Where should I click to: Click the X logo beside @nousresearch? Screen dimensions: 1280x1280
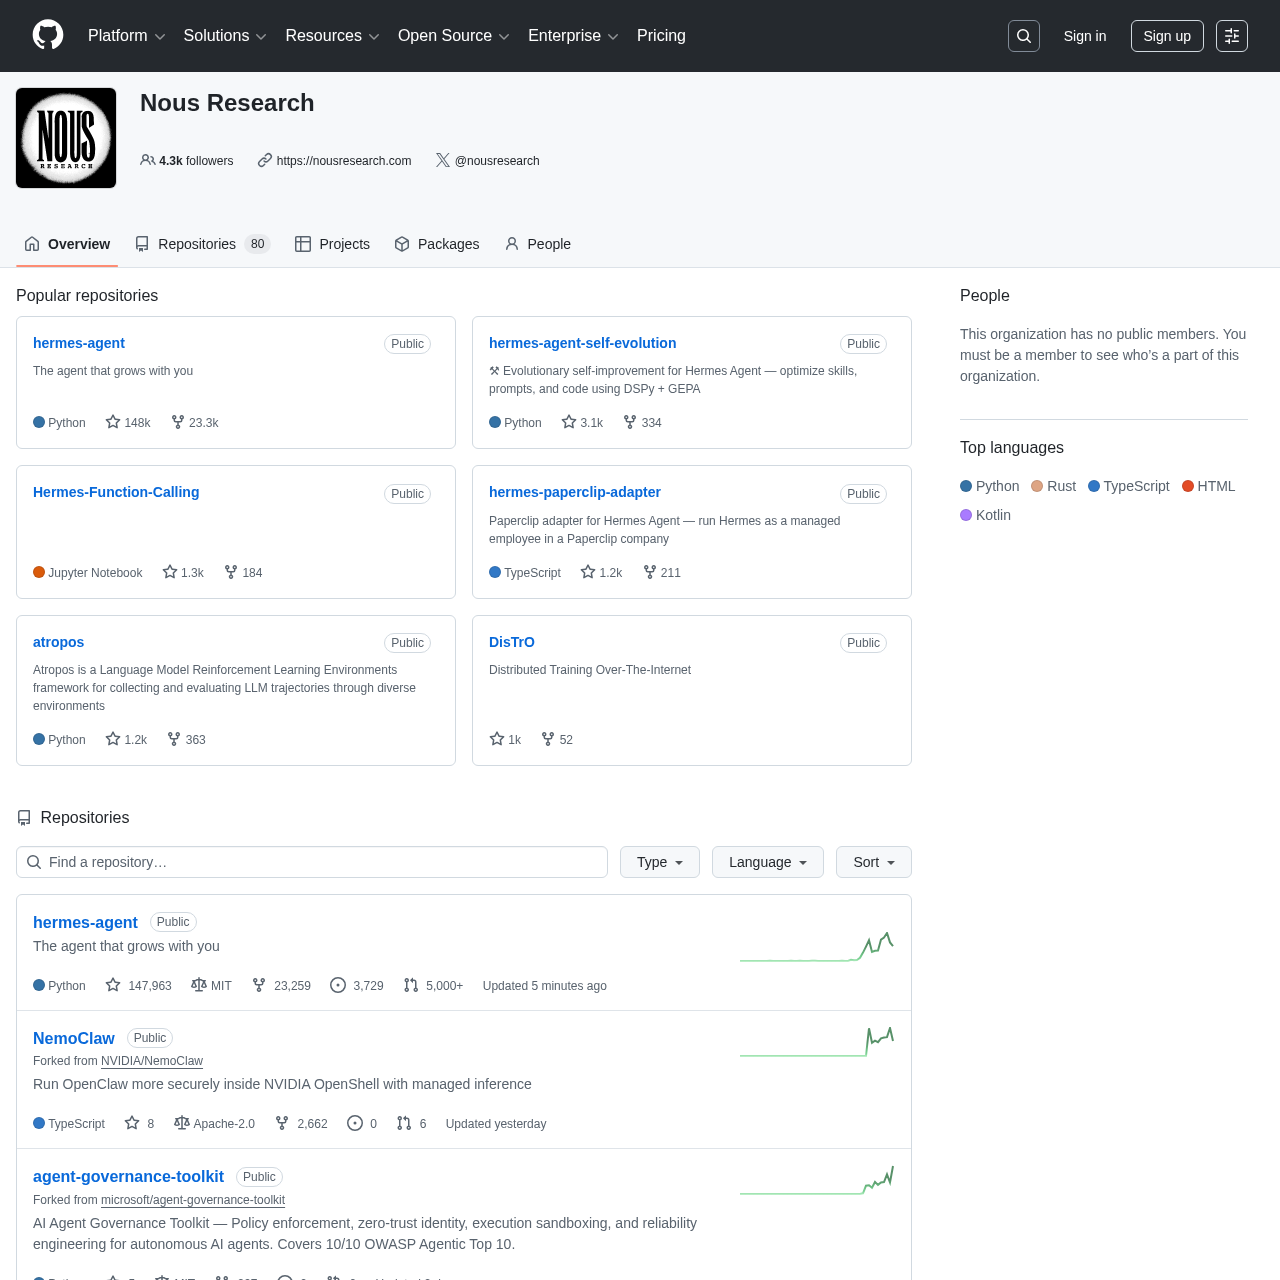(x=443, y=160)
